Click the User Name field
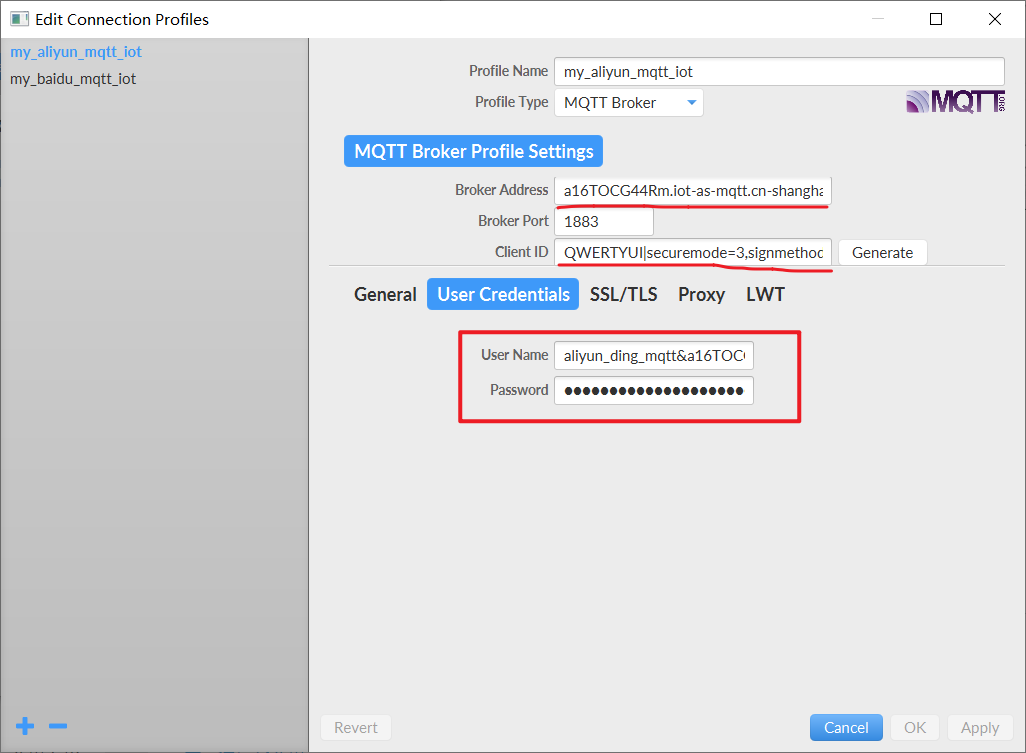Image resolution: width=1026 pixels, height=753 pixels. 654,355
